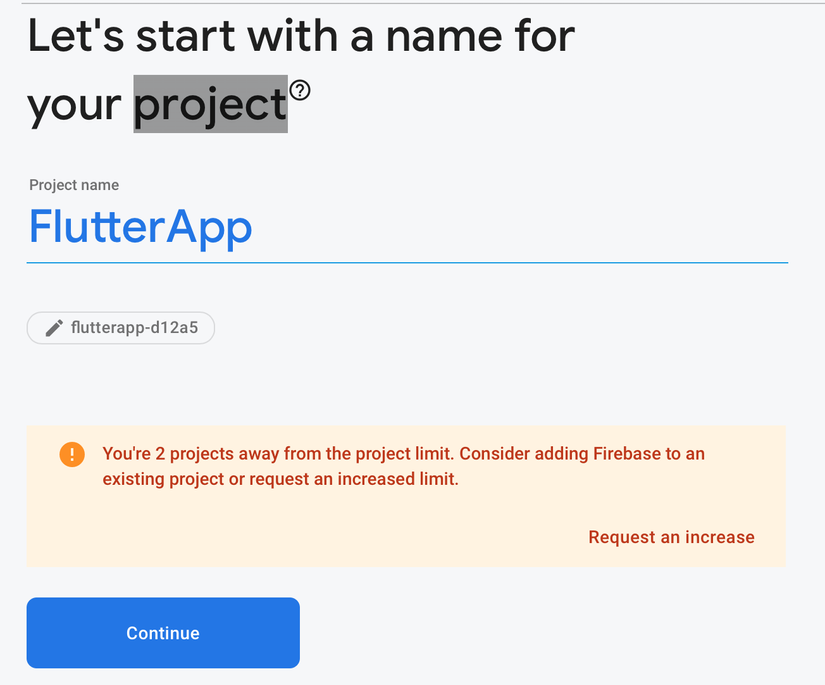The width and height of the screenshot is (825, 685).
Task: Click the phrase existing project in the warning
Action: (x=158, y=479)
